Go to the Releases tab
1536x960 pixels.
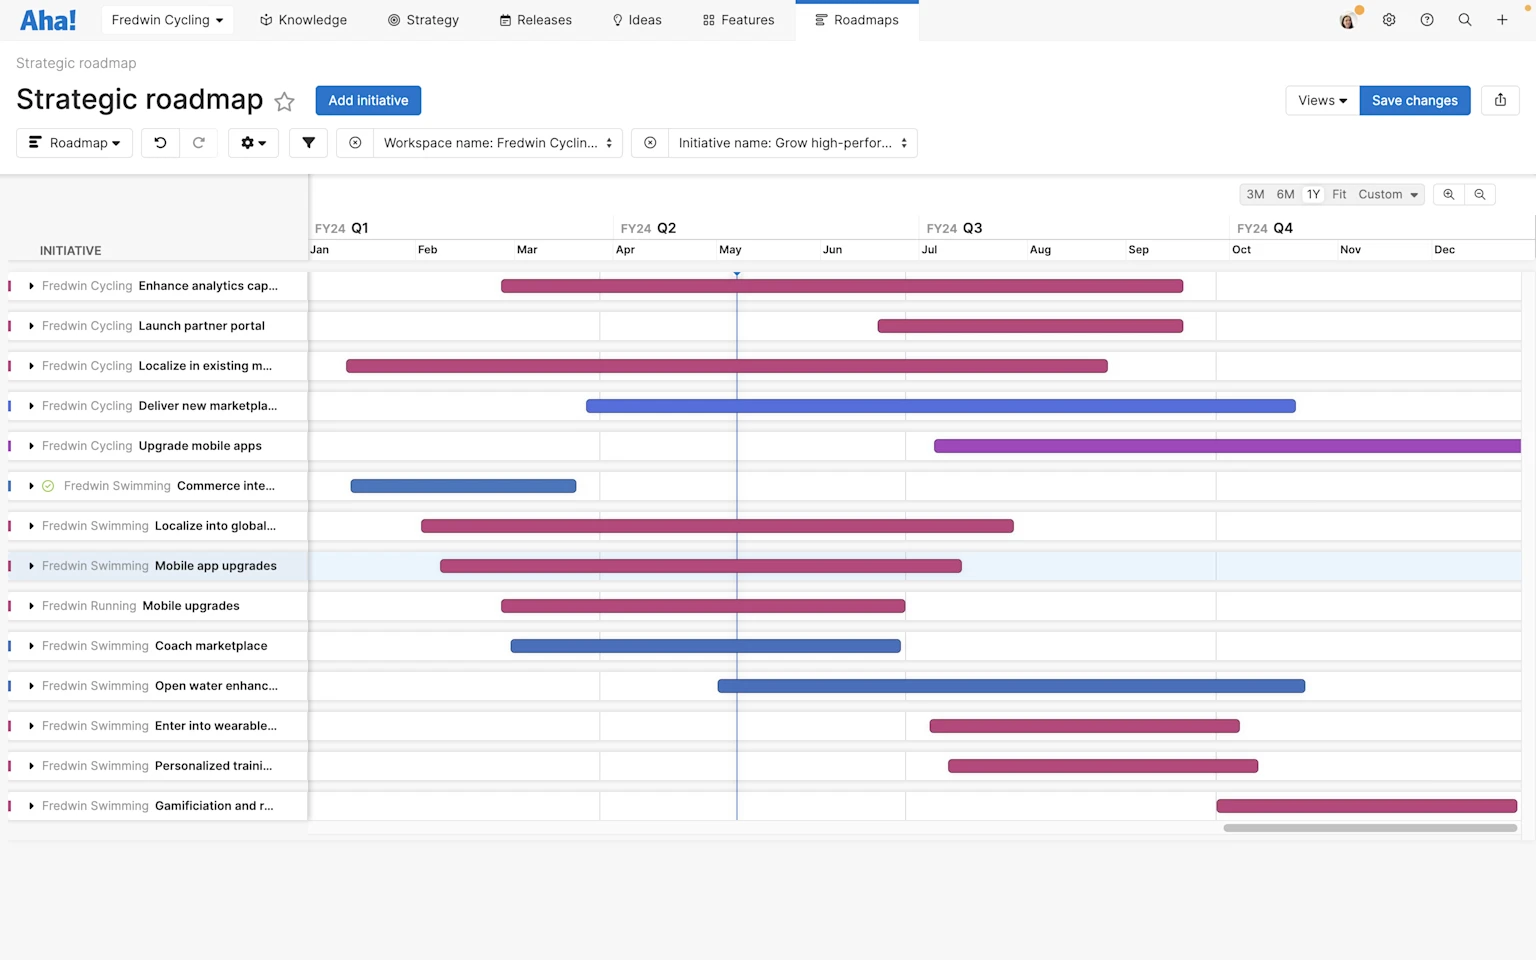(535, 20)
